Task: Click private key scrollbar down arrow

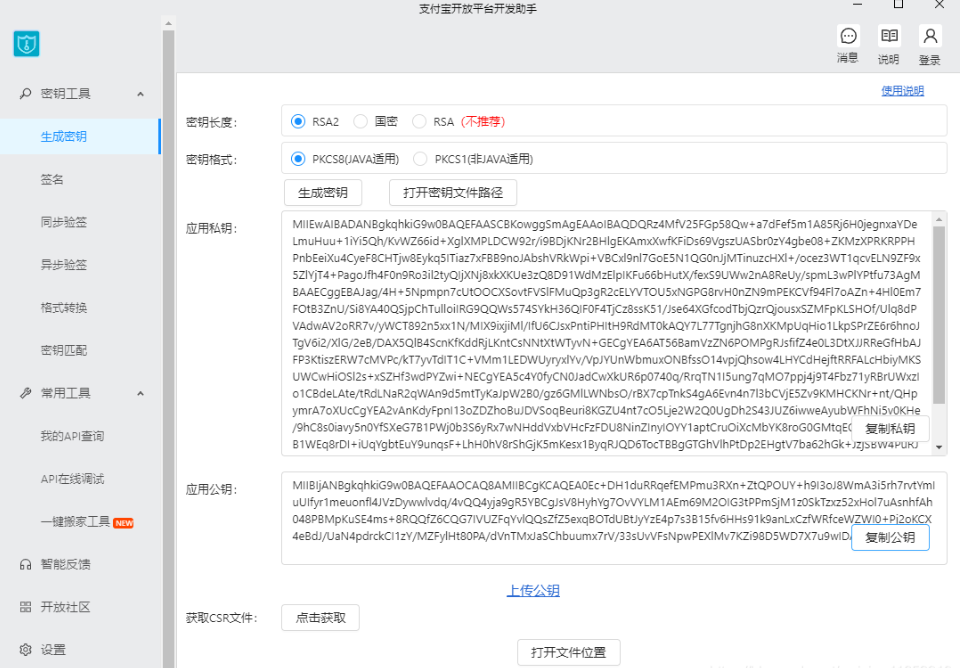Action: pos(939,448)
